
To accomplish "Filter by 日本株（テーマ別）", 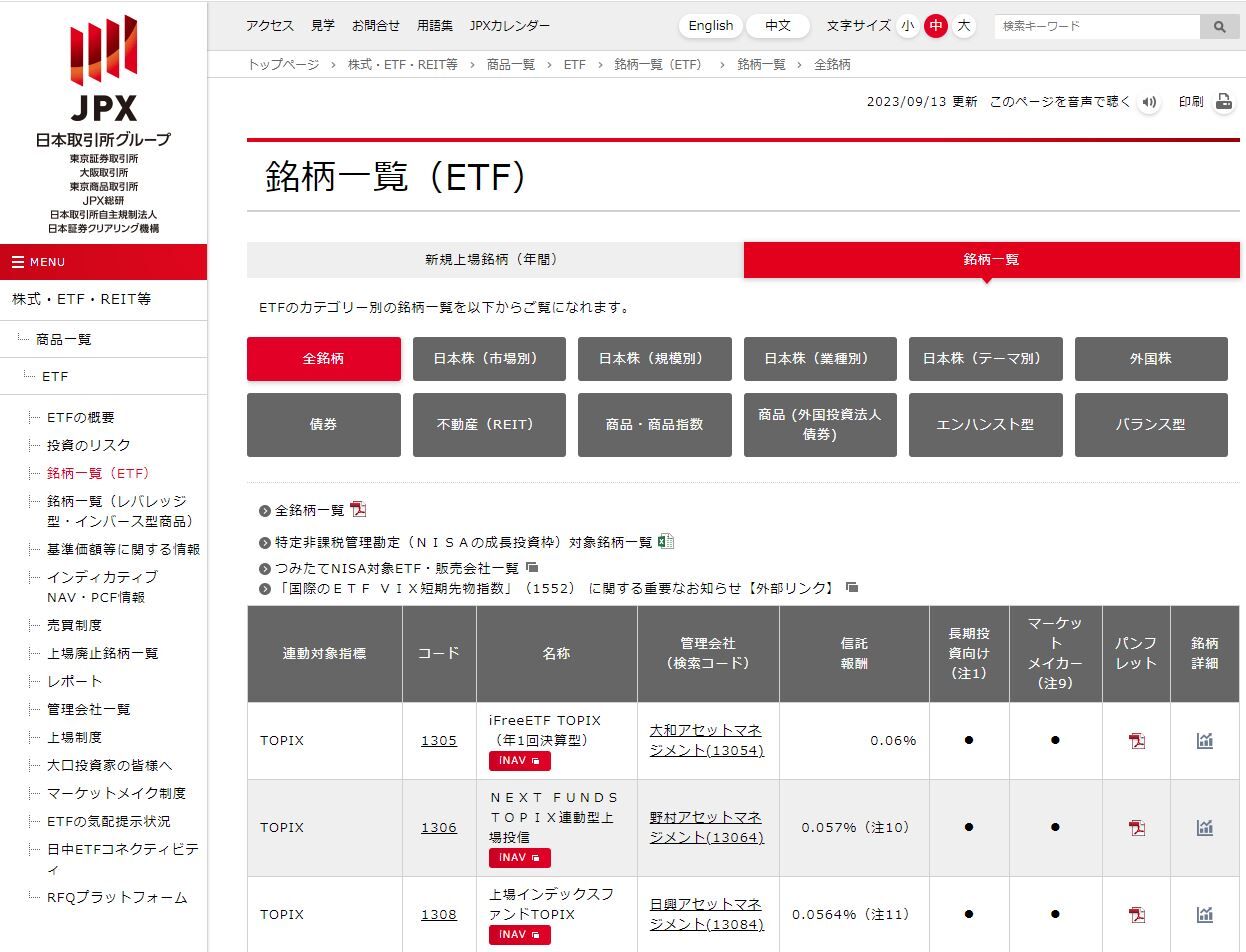I will click(x=986, y=359).
